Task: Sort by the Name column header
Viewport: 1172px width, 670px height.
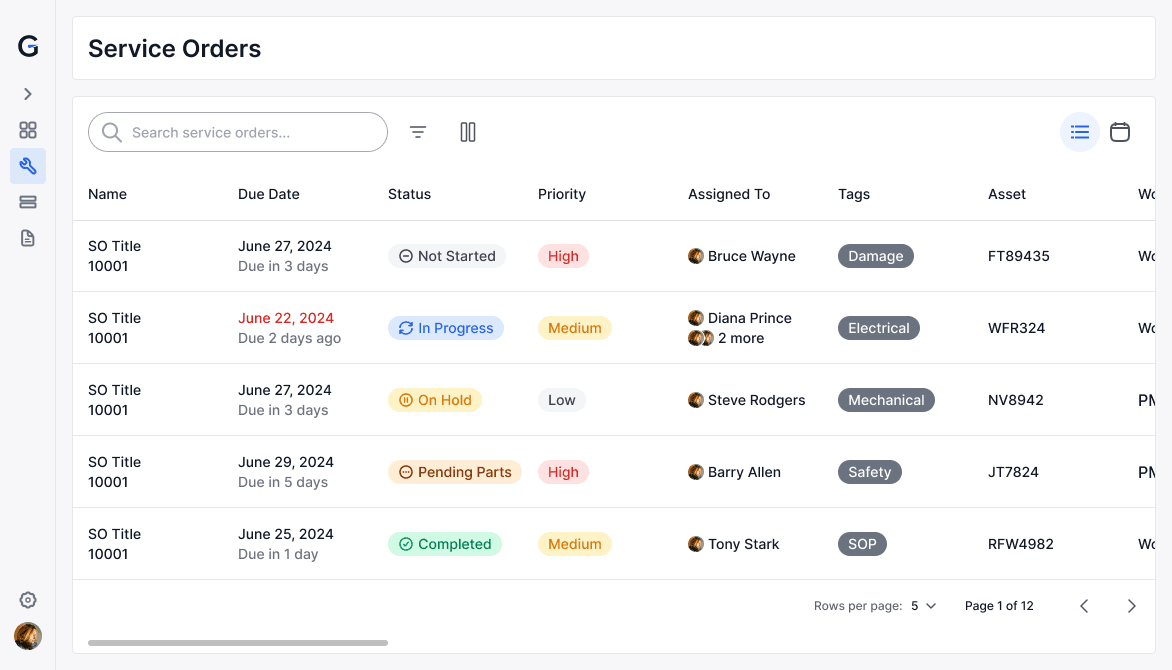Action: 108,194
